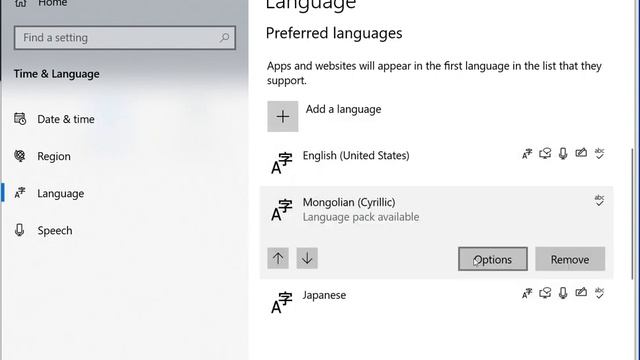Viewport: 640px width, 360px height.
Task: Click the Time & Language heading
Action: point(57,74)
